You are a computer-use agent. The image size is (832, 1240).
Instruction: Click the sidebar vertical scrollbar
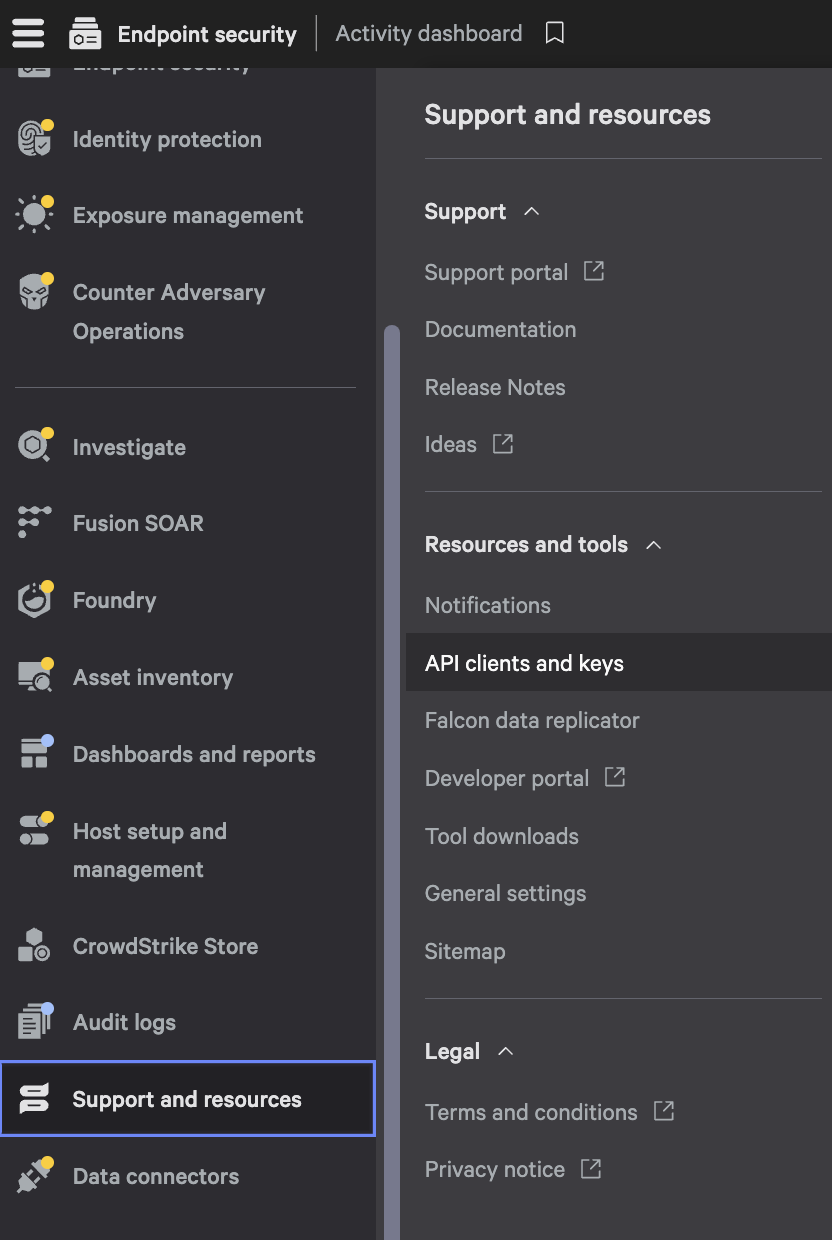pos(391,700)
